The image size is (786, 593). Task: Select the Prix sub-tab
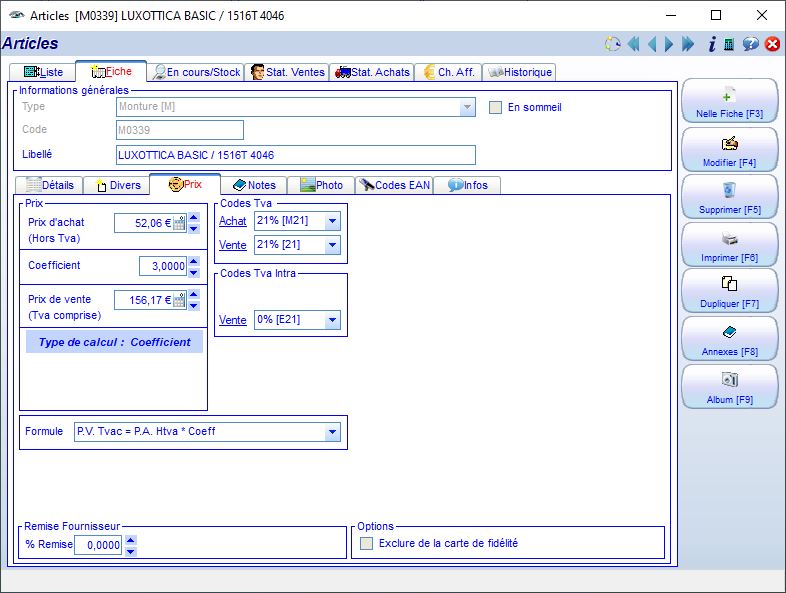click(x=185, y=184)
